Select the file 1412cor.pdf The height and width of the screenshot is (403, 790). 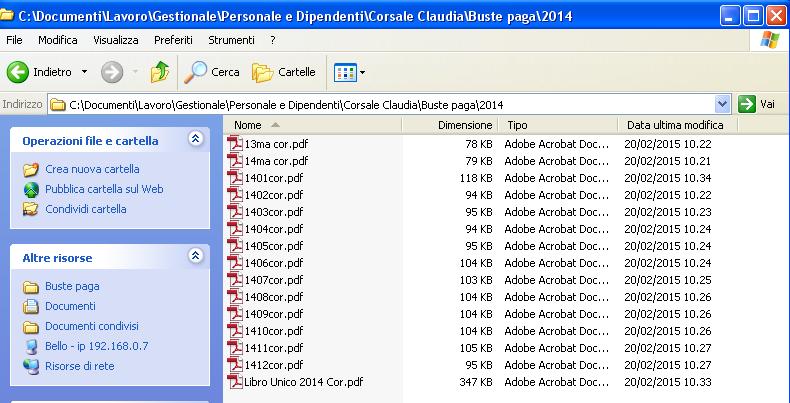pos(273,365)
